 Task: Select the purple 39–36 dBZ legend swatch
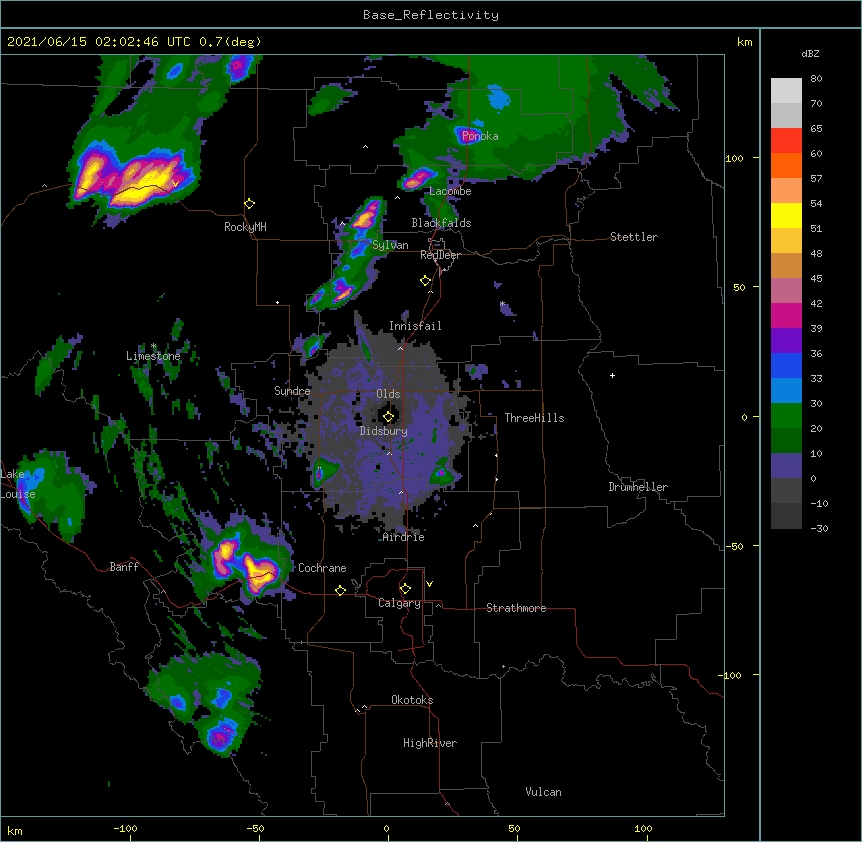tap(786, 340)
